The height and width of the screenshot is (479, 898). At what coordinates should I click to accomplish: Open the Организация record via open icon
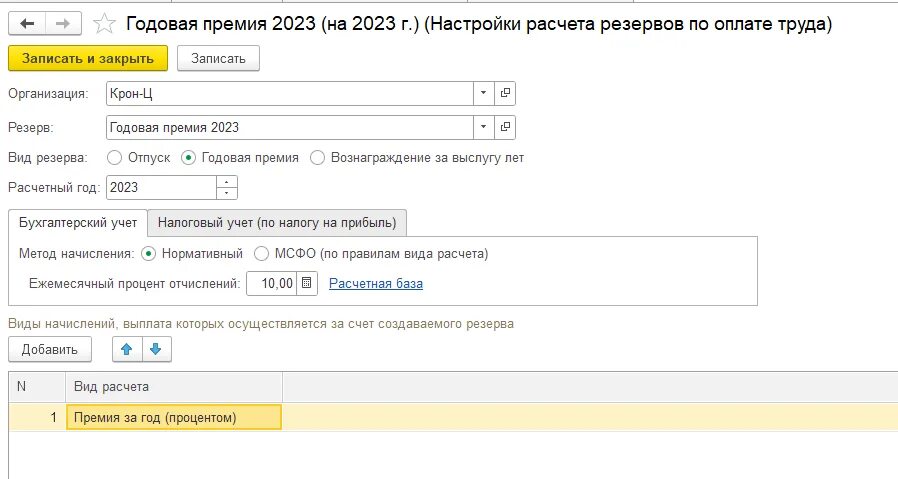click(x=505, y=93)
